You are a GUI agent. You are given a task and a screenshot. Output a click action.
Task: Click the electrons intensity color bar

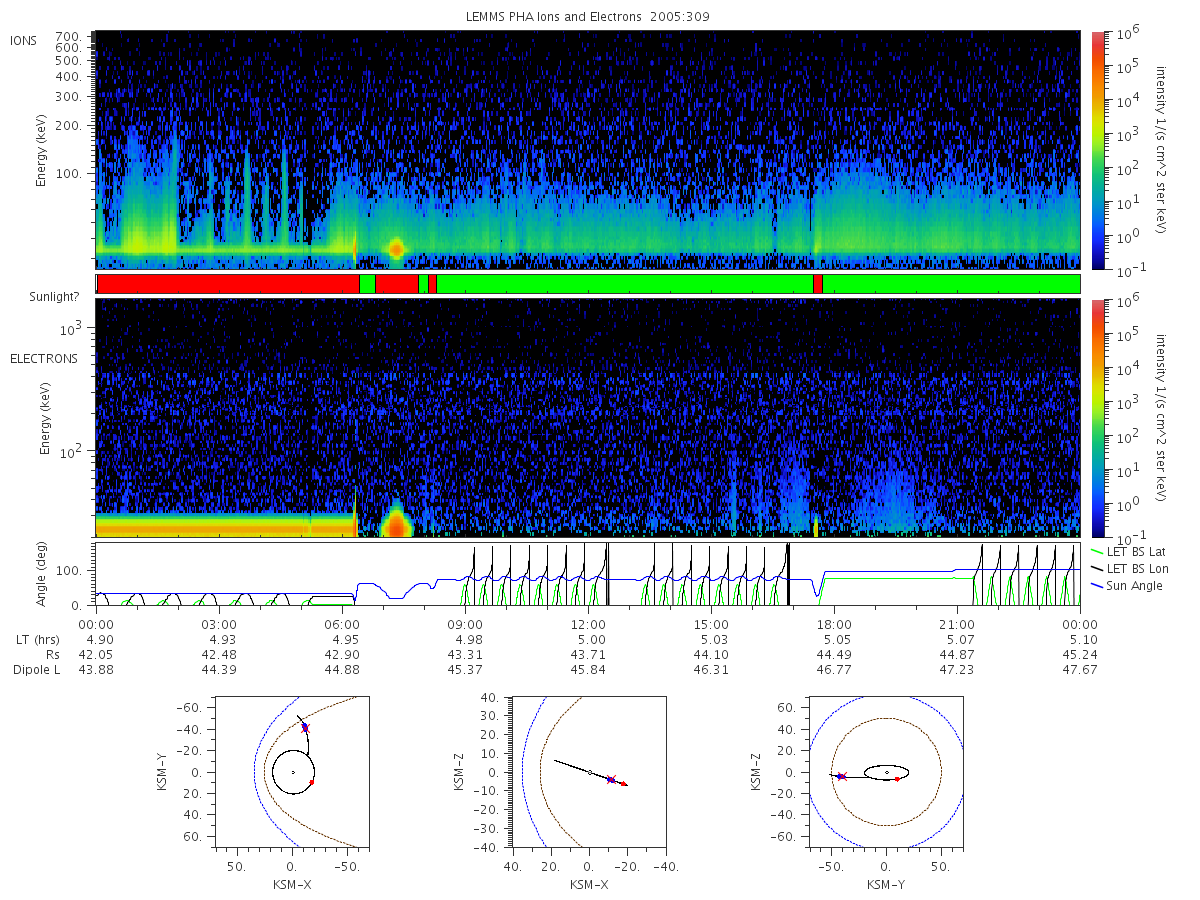point(1098,418)
